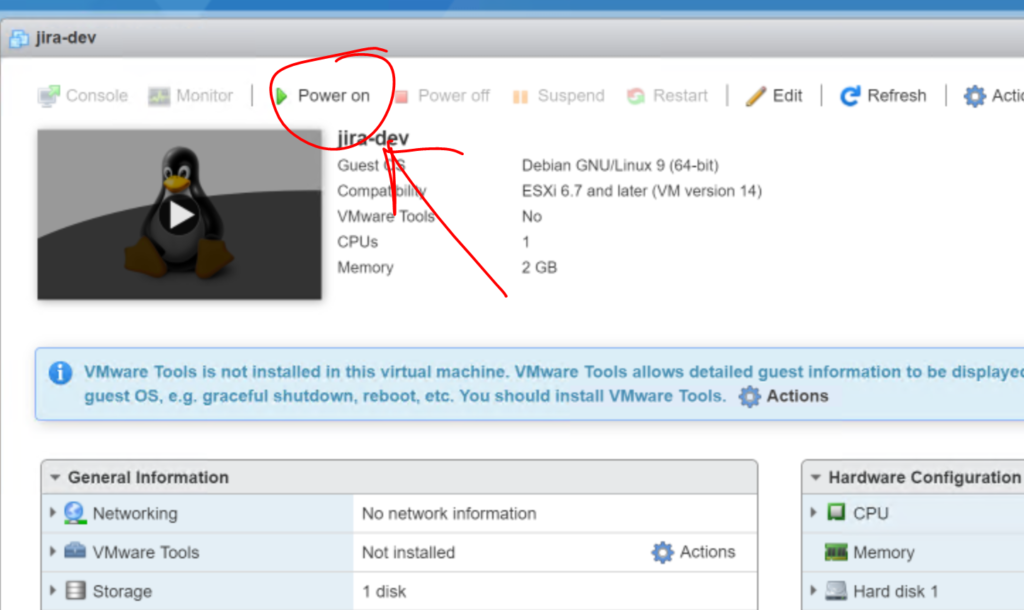Select Power off in the toolbar
1024x610 pixels.
click(x=442, y=96)
